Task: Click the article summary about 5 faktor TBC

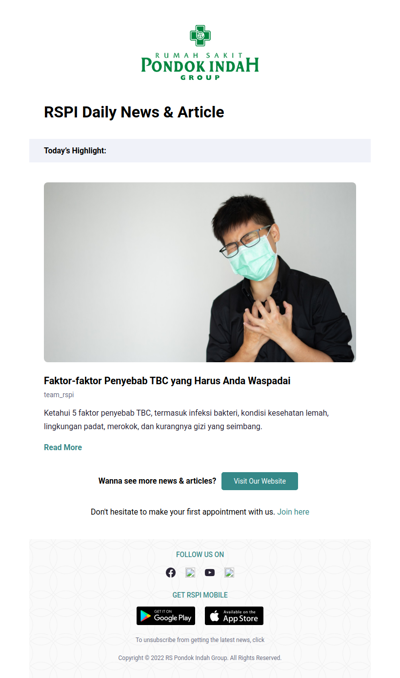Action: 186,419
